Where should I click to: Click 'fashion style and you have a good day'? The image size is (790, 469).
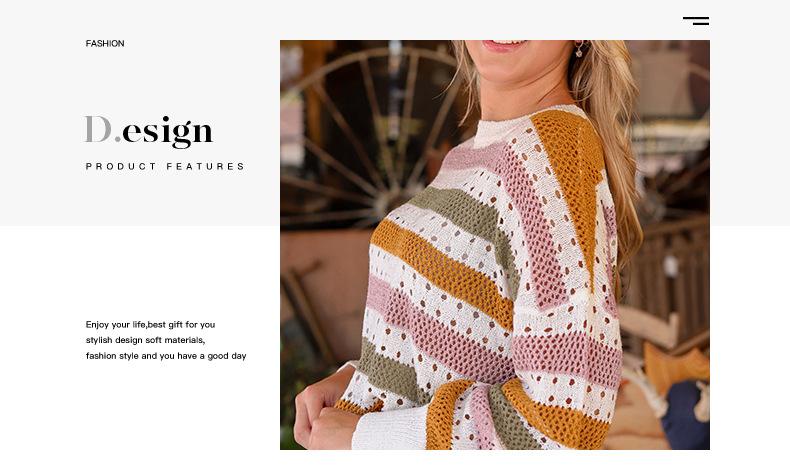click(x=166, y=356)
